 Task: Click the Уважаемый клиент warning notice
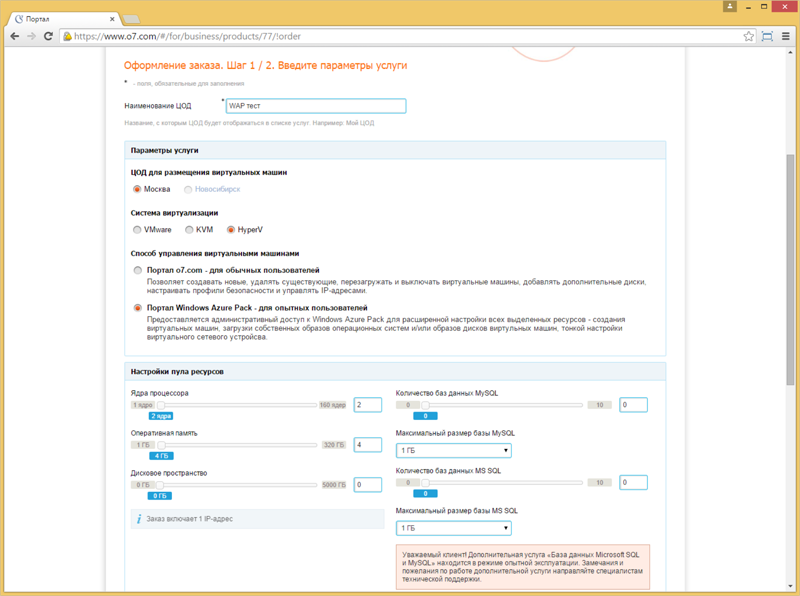[523, 567]
